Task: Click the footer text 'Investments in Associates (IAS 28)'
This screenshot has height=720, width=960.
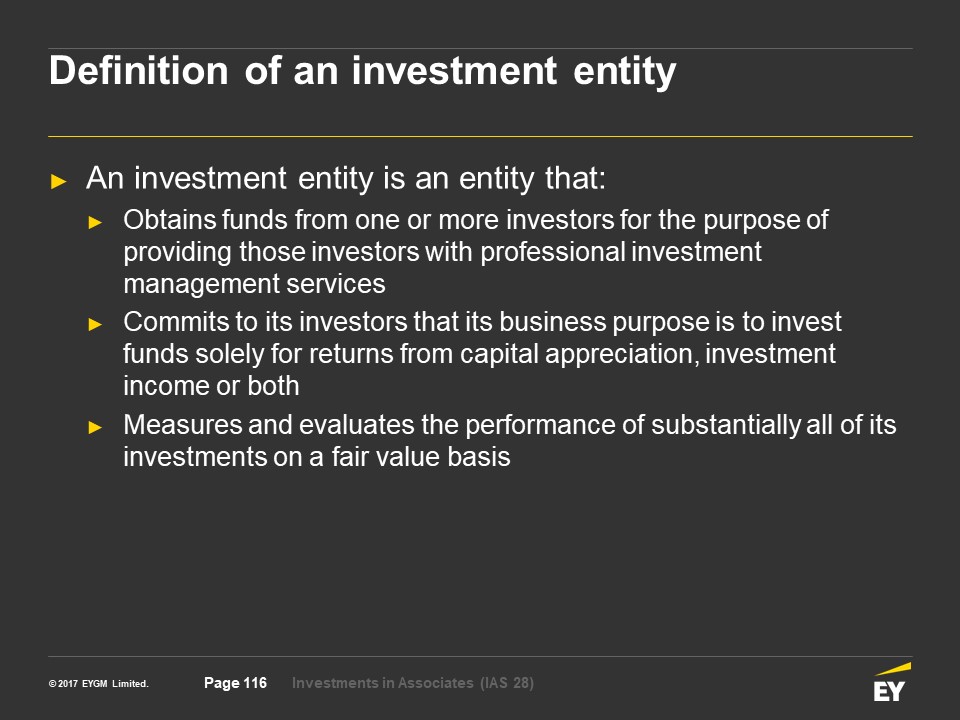Action: tap(413, 683)
